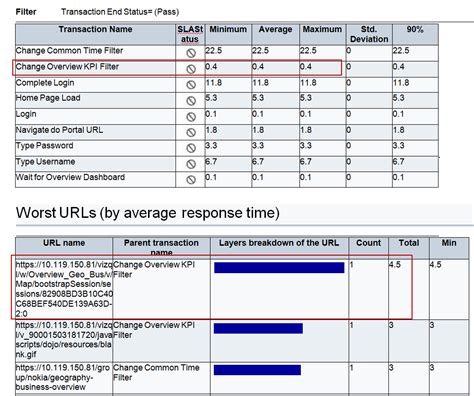This screenshot has width=474, height=396.
Task: Click the bootstrapSession URL name cell
Action: 64,289
